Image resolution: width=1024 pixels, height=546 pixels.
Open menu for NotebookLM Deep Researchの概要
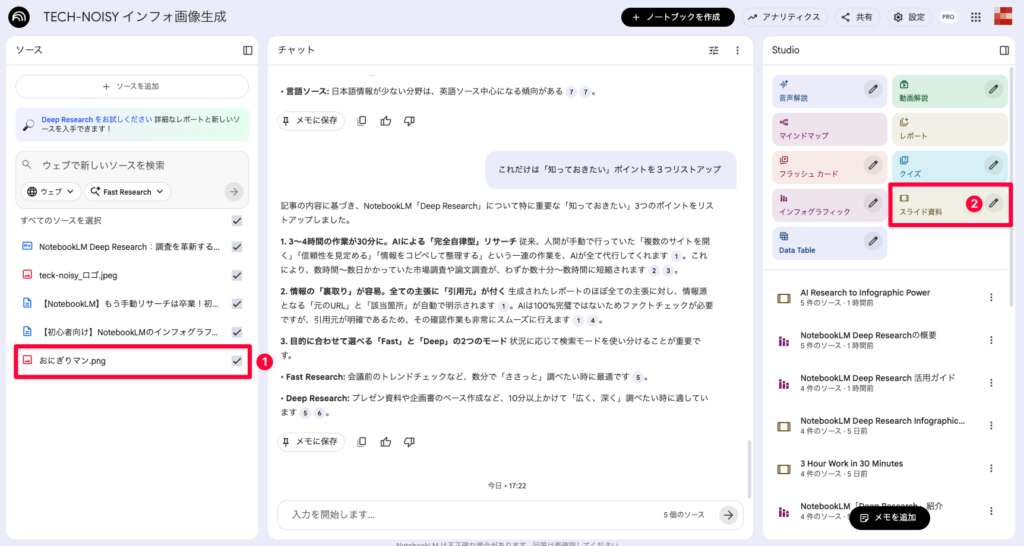point(991,340)
